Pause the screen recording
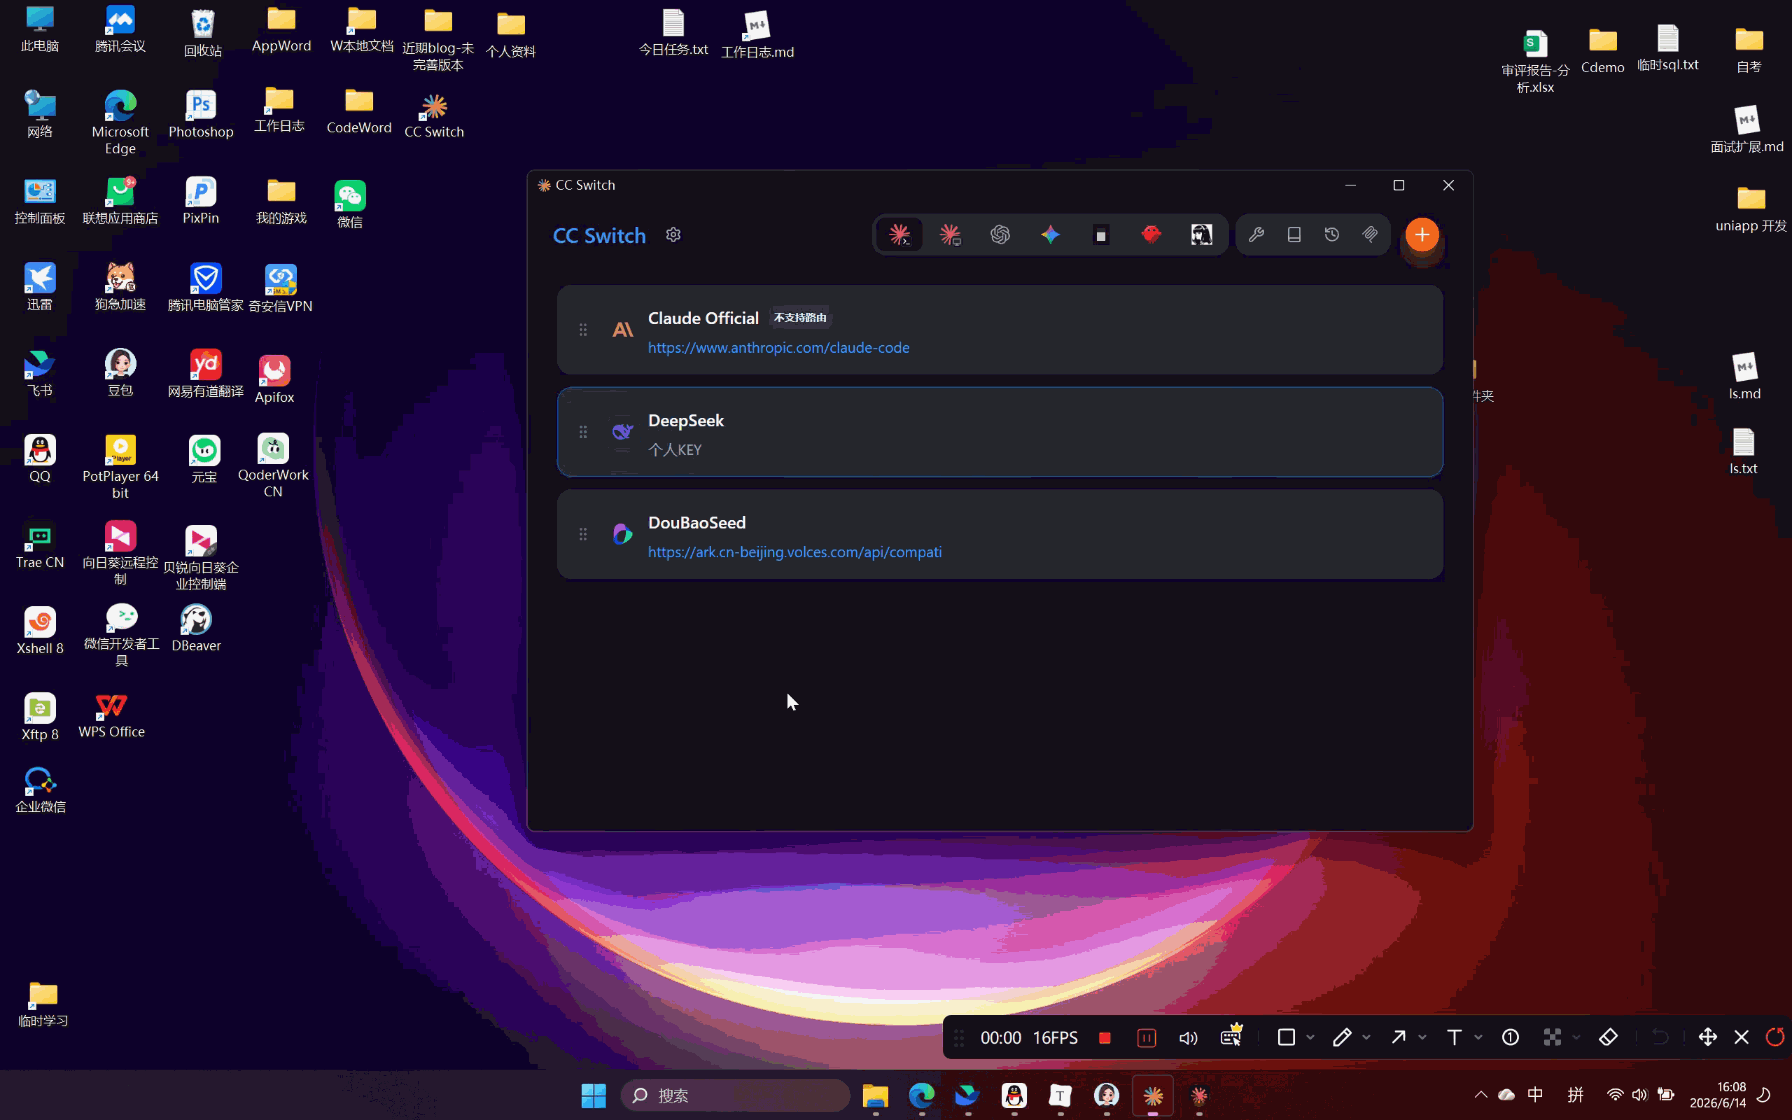Image resolution: width=1792 pixels, height=1120 pixels. click(1147, 1038)
